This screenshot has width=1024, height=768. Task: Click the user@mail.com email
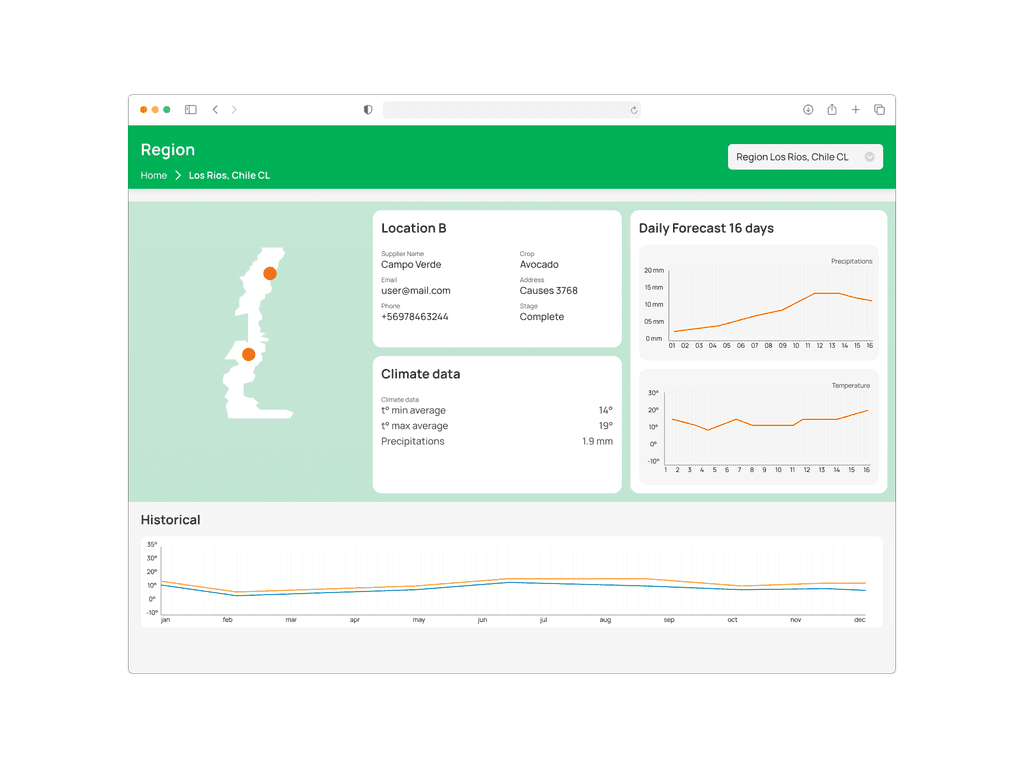coord(415,291)
